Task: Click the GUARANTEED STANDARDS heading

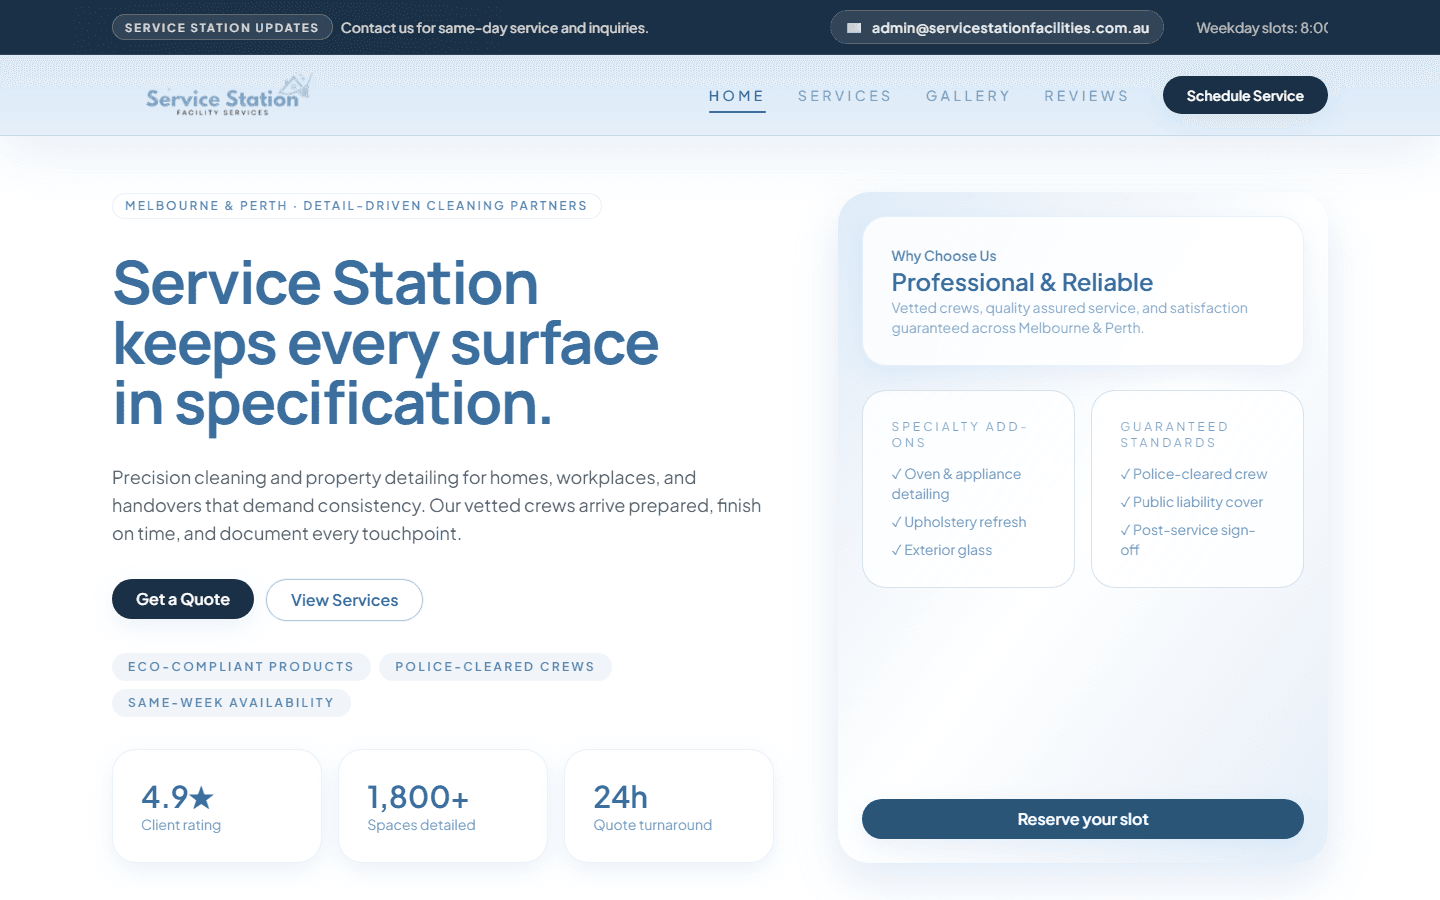Action: click(x=1174, y=434)
